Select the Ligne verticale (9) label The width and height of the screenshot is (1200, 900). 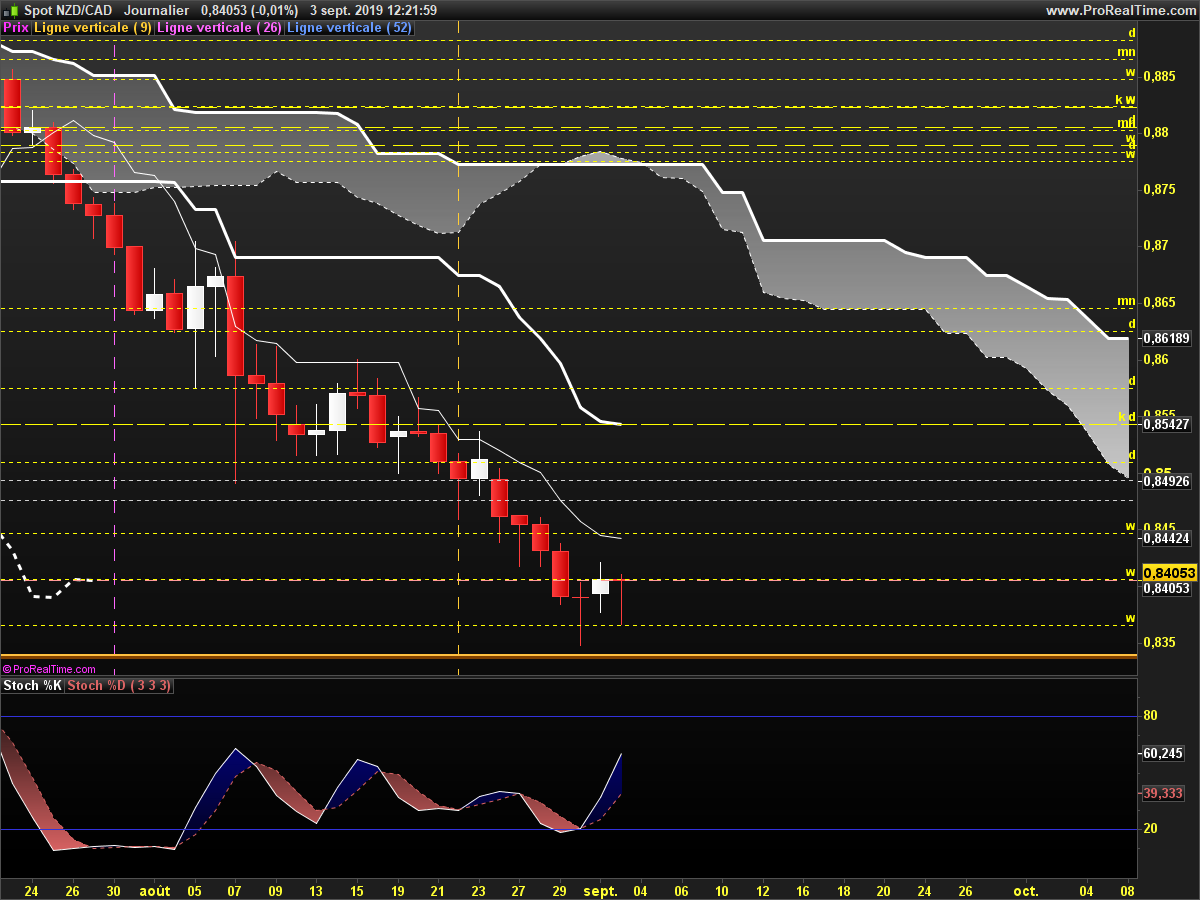click(93, 28)
